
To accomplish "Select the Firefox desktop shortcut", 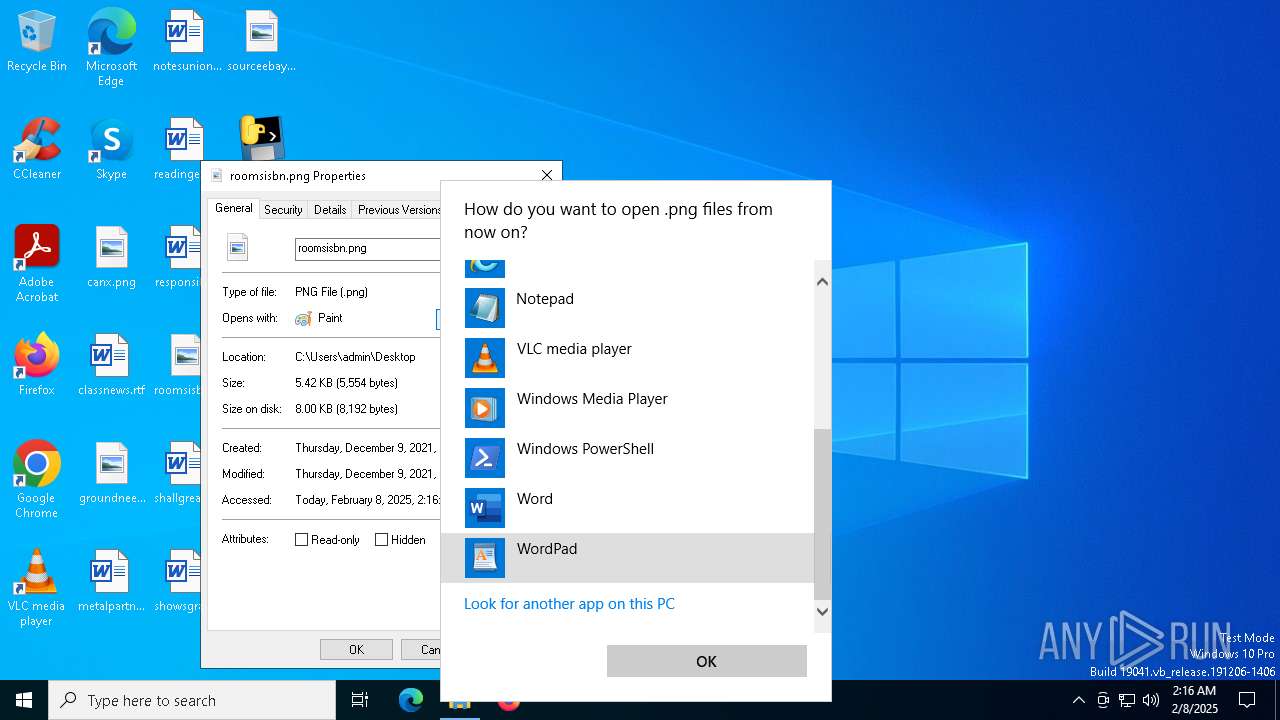I will 37,365.
